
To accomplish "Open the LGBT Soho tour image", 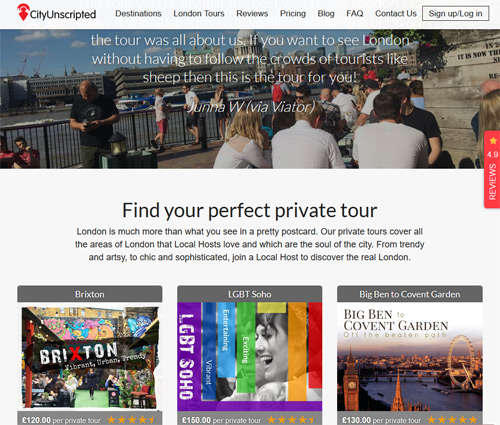I will (x=250, y=357).
